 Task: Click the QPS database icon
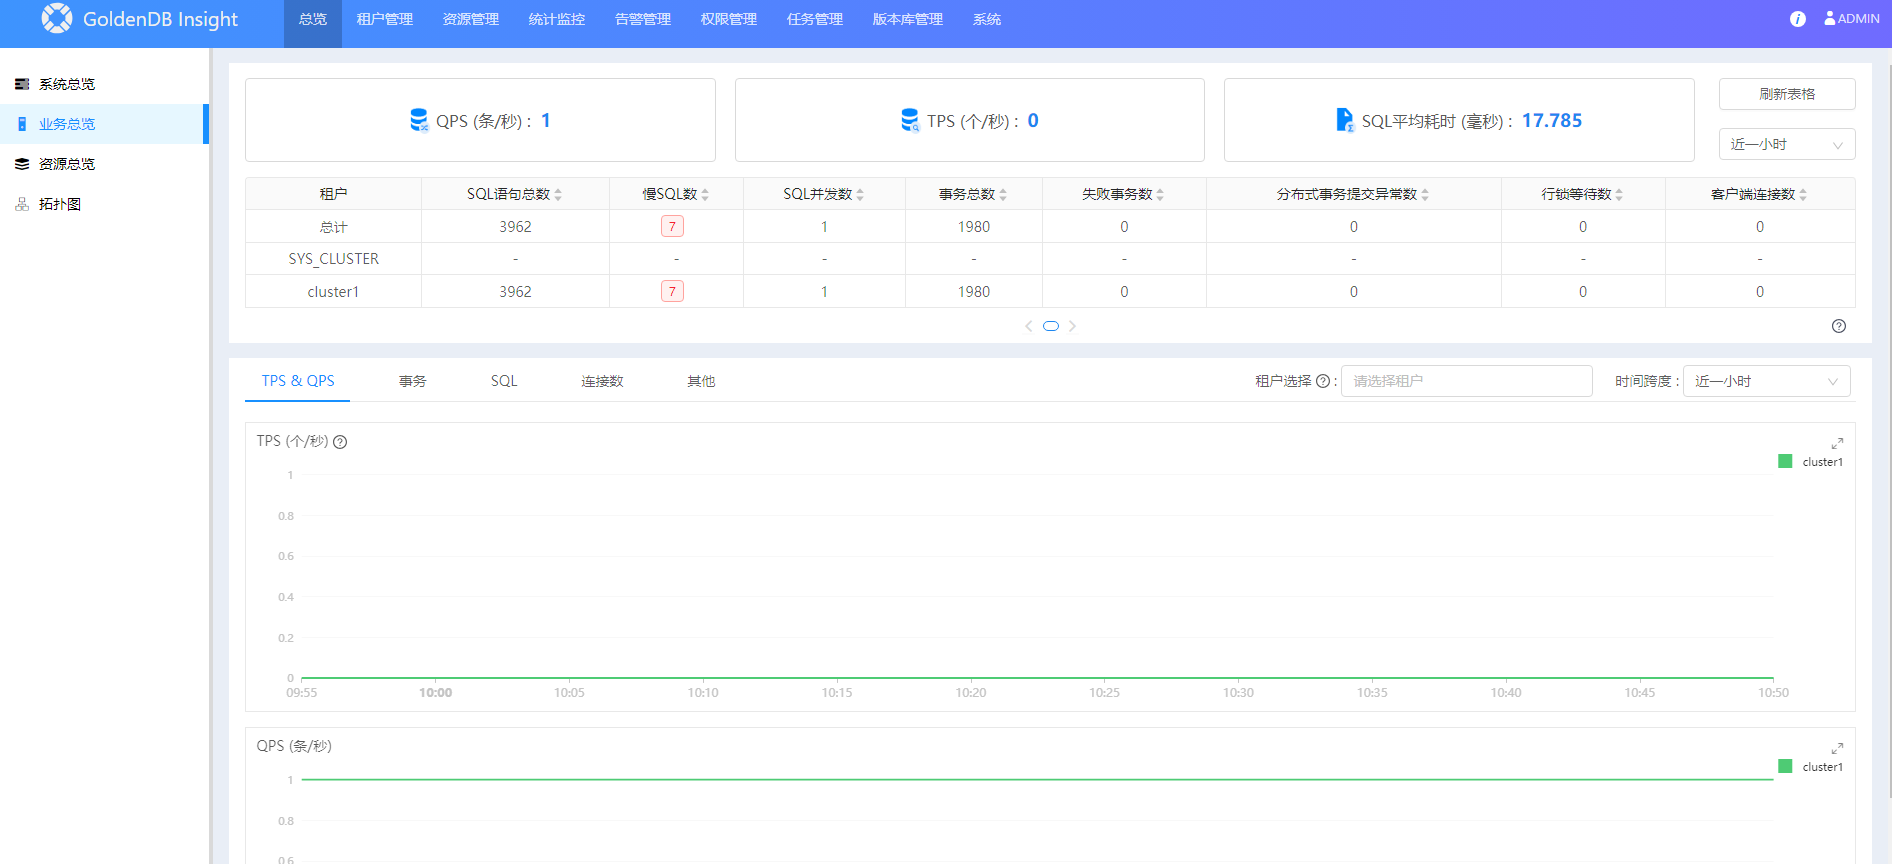[x=419, y=120]
